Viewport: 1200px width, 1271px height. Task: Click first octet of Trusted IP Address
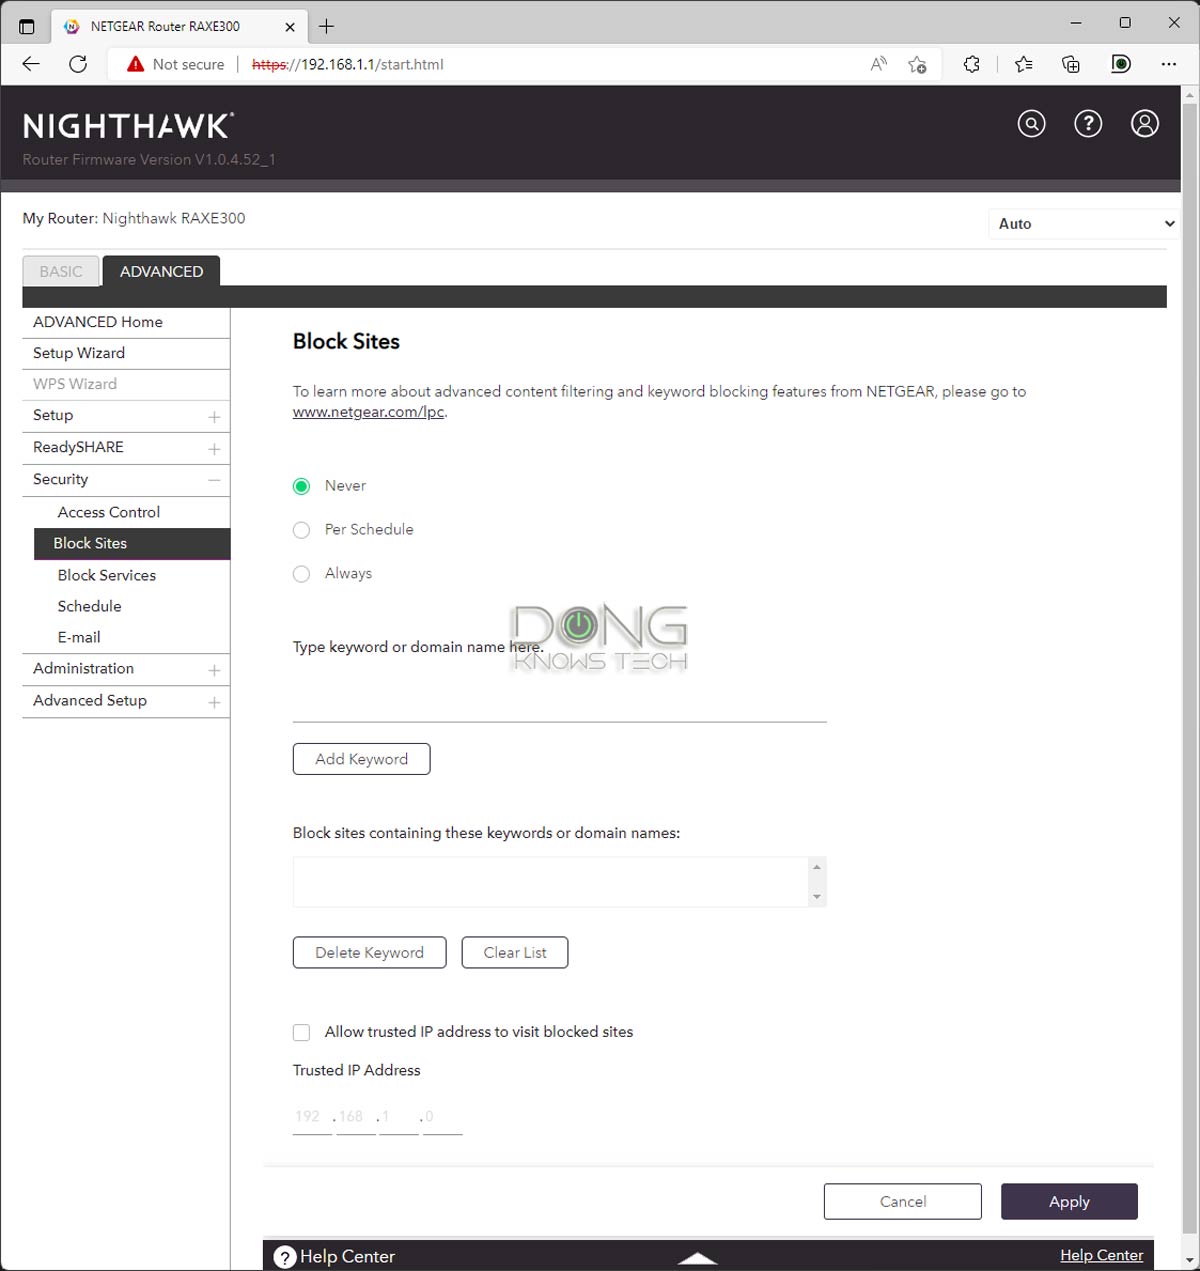312,1117
